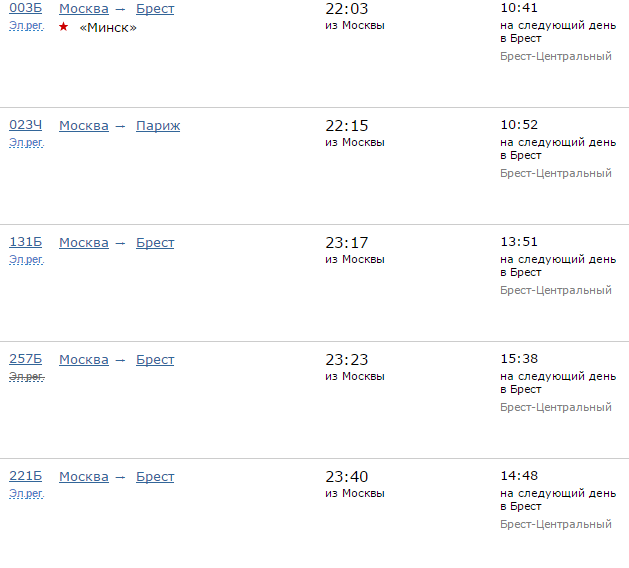Click Эл.рег. label under train 023Ч
Screen dimensions: 629x568
coord(26,143)
